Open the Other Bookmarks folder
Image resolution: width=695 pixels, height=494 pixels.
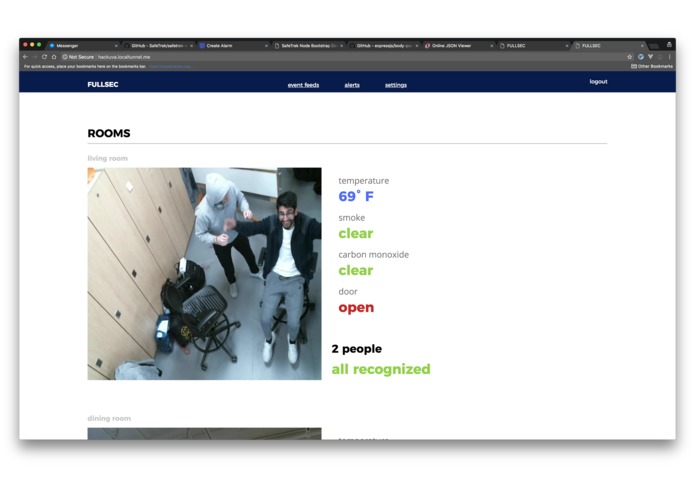[652, 66]
